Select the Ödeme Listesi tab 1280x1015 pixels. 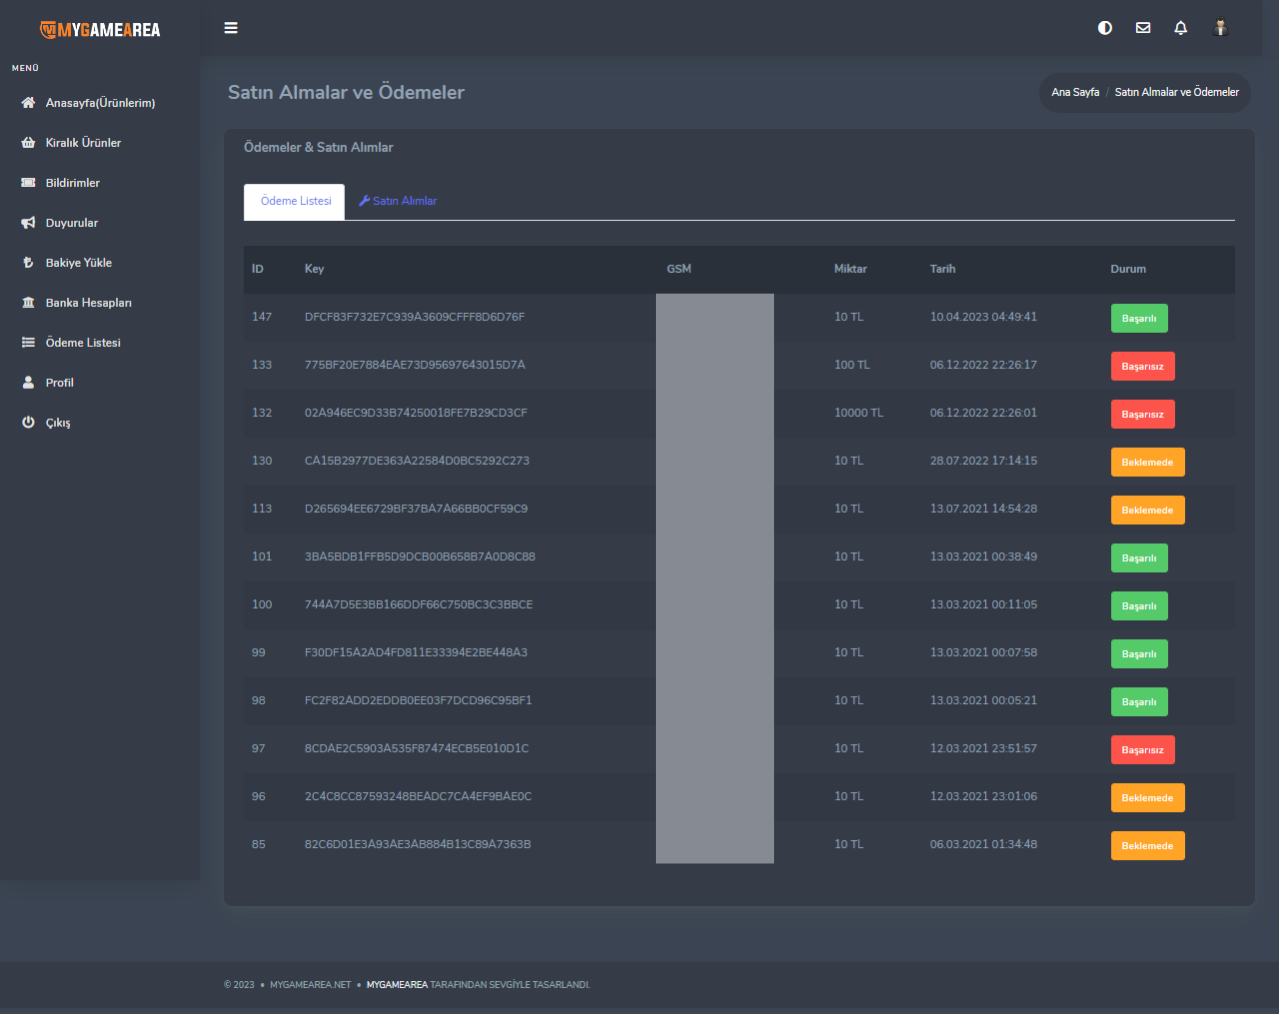(295, 201)
